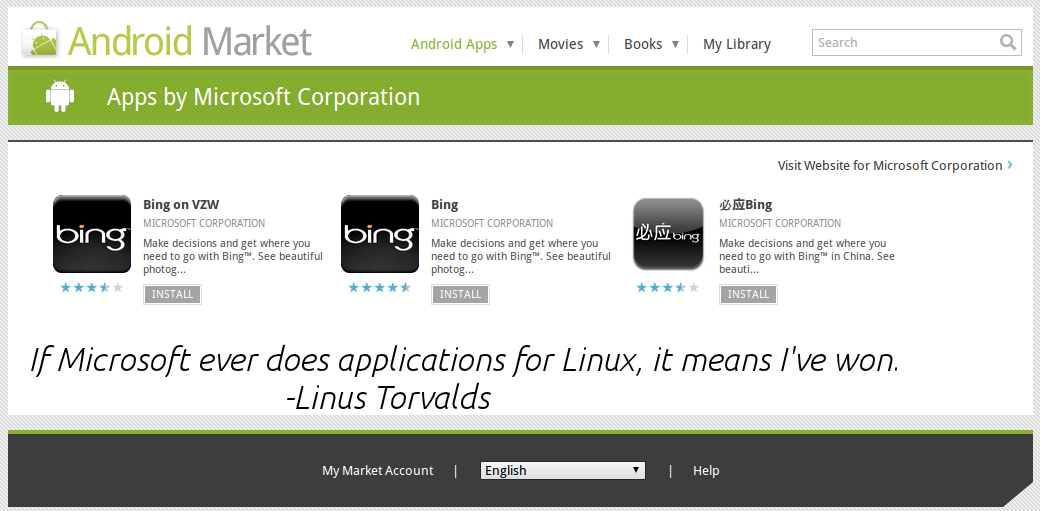The image size is (1040, 511).
Task: Visit Website for Microsoft Corporation link
Action: [x=890, y=166]
